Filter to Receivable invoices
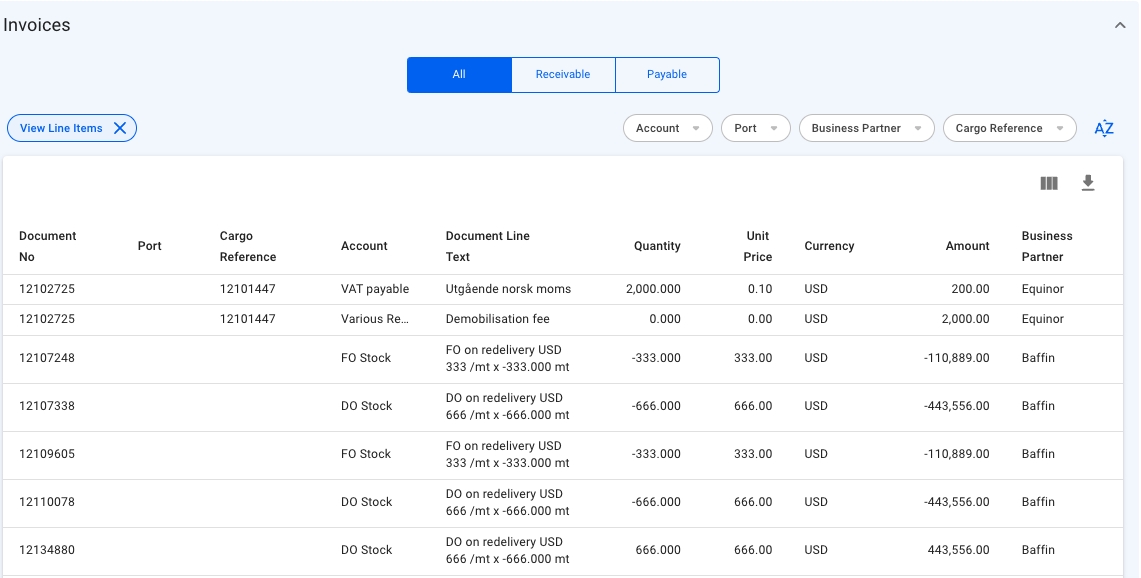1141x578 pixels. [563, 75]
